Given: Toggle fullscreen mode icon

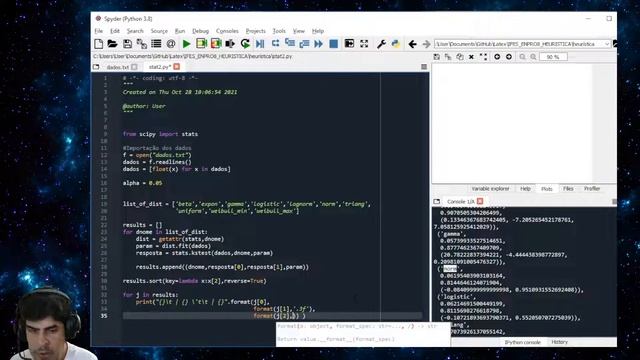Looking at the screenshot, I should pyautogui.click(x=364, y=44).
